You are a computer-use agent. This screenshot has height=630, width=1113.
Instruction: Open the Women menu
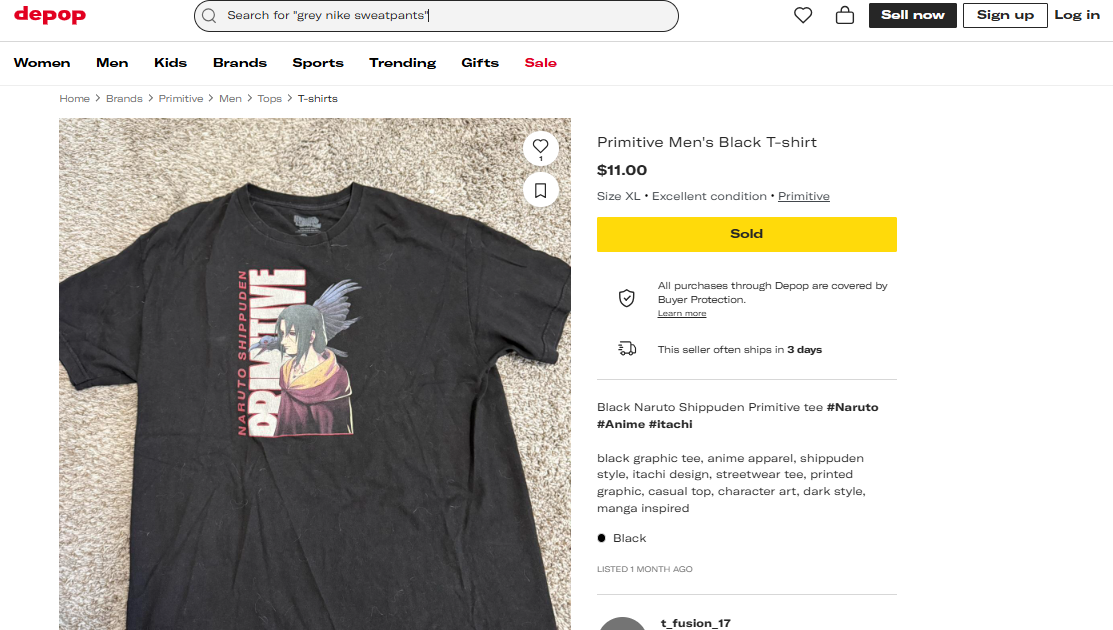(42, 63)
